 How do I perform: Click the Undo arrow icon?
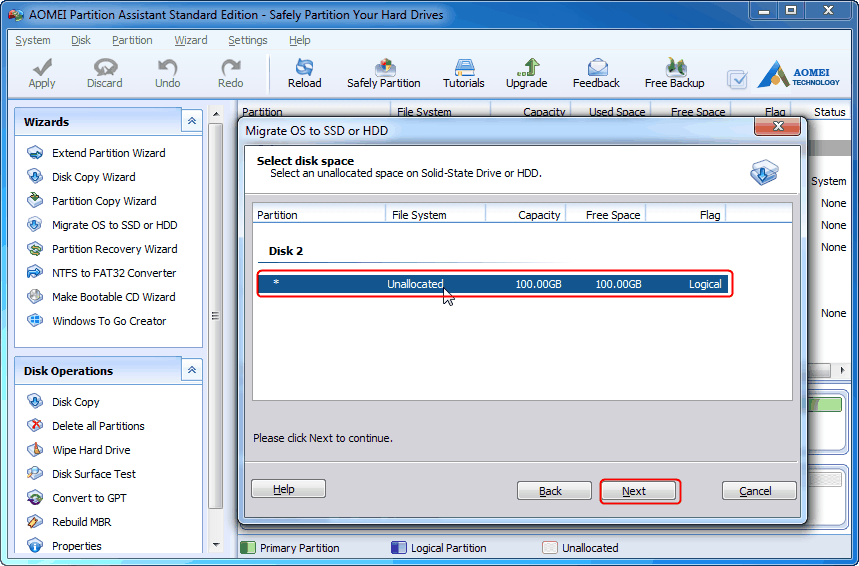[x=168, y=67]
